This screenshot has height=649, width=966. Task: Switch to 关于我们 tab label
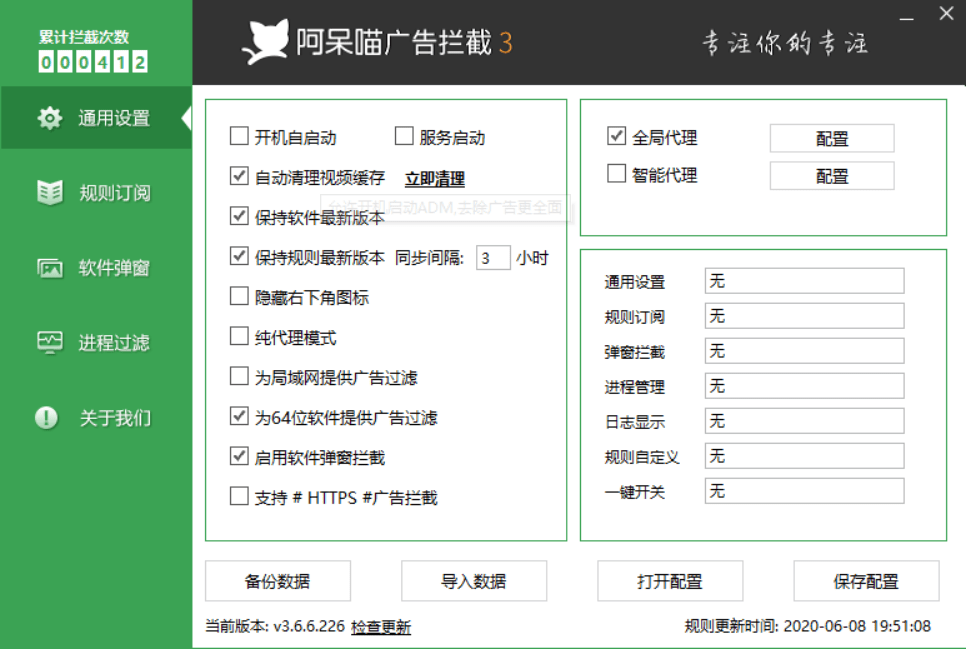(114, 418)
